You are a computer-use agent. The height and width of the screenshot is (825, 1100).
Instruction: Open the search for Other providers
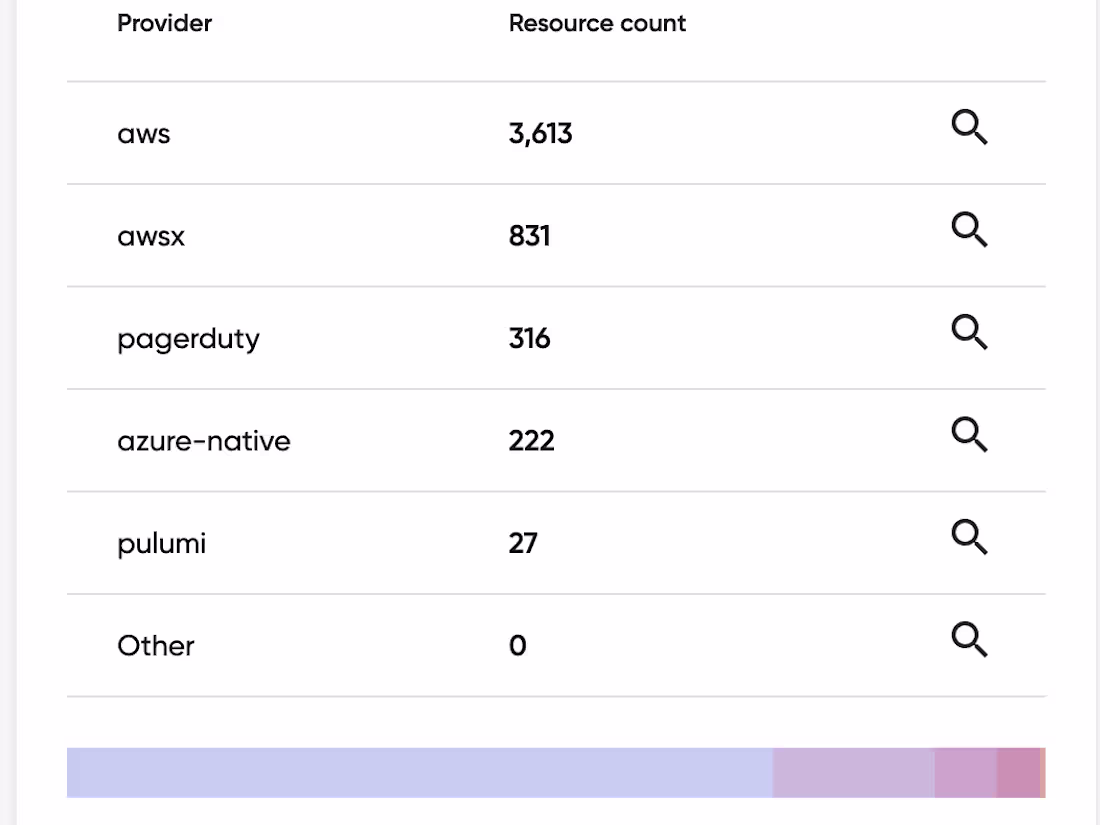coord(968,639)
